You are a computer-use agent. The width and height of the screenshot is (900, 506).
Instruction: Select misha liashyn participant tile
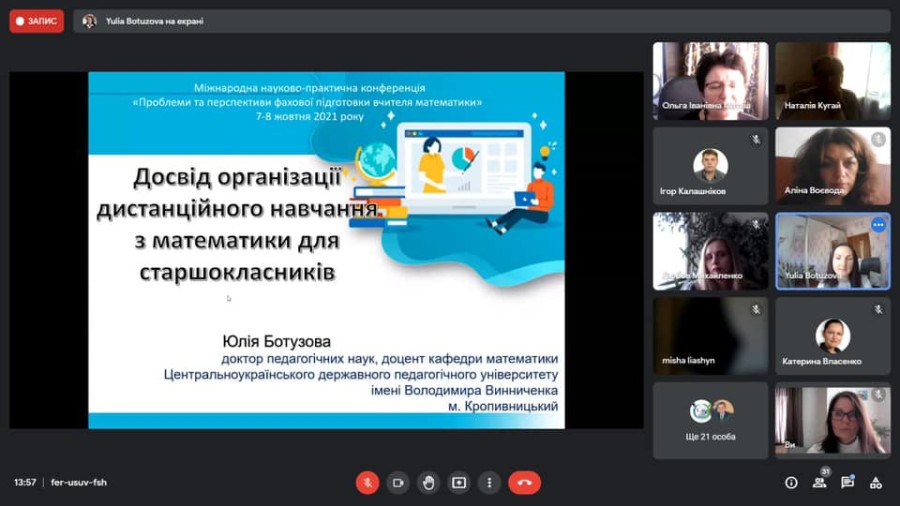click(x=710, y=336)
